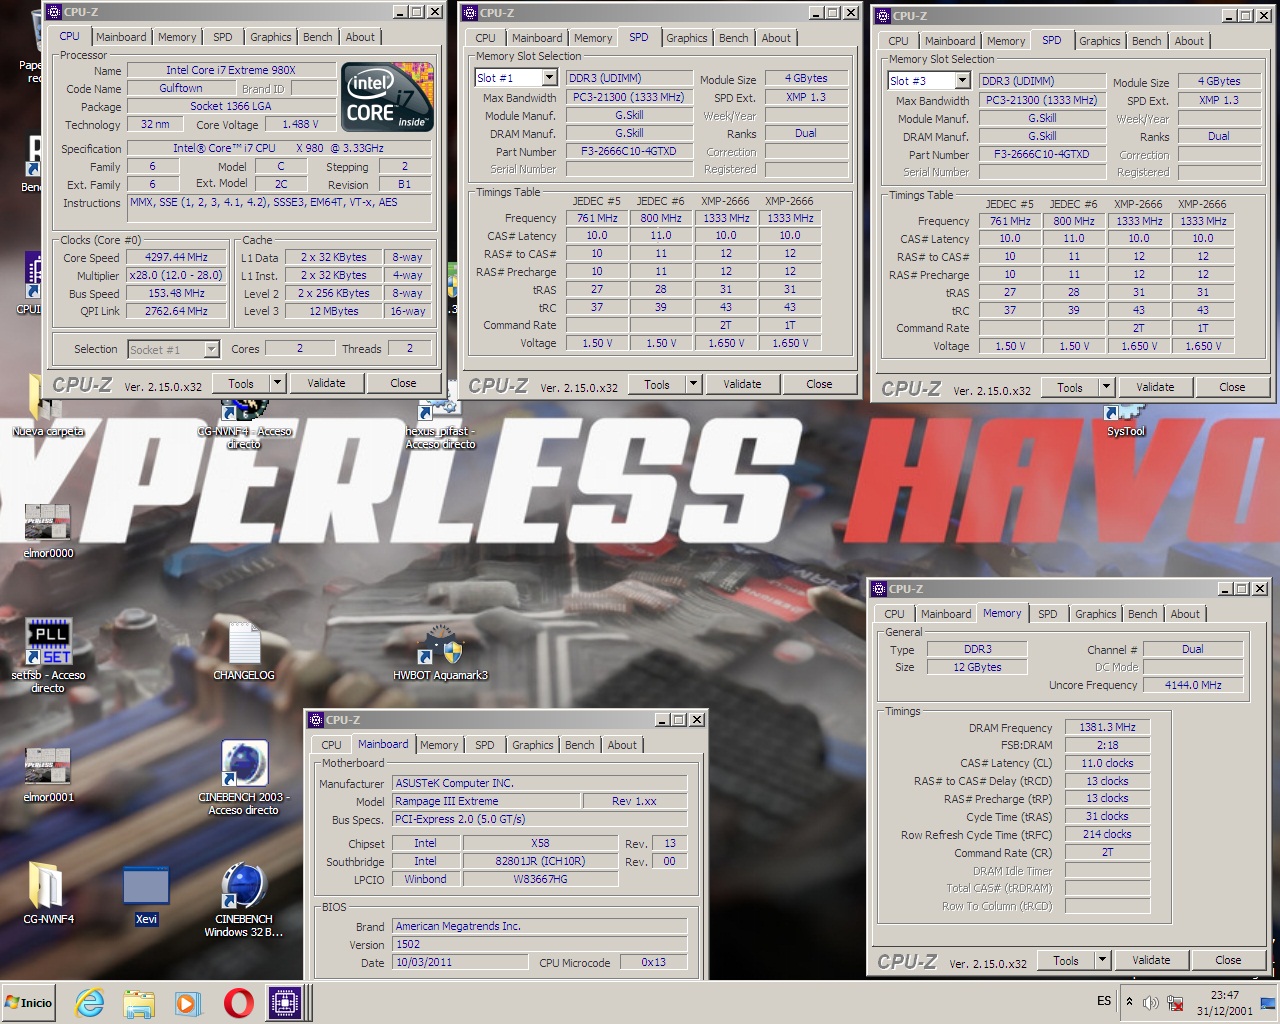The height and width of the screenshot is (1024, 1280).
Task: Click Validate in the Intel Core i7 window
Action: (326, 383)
